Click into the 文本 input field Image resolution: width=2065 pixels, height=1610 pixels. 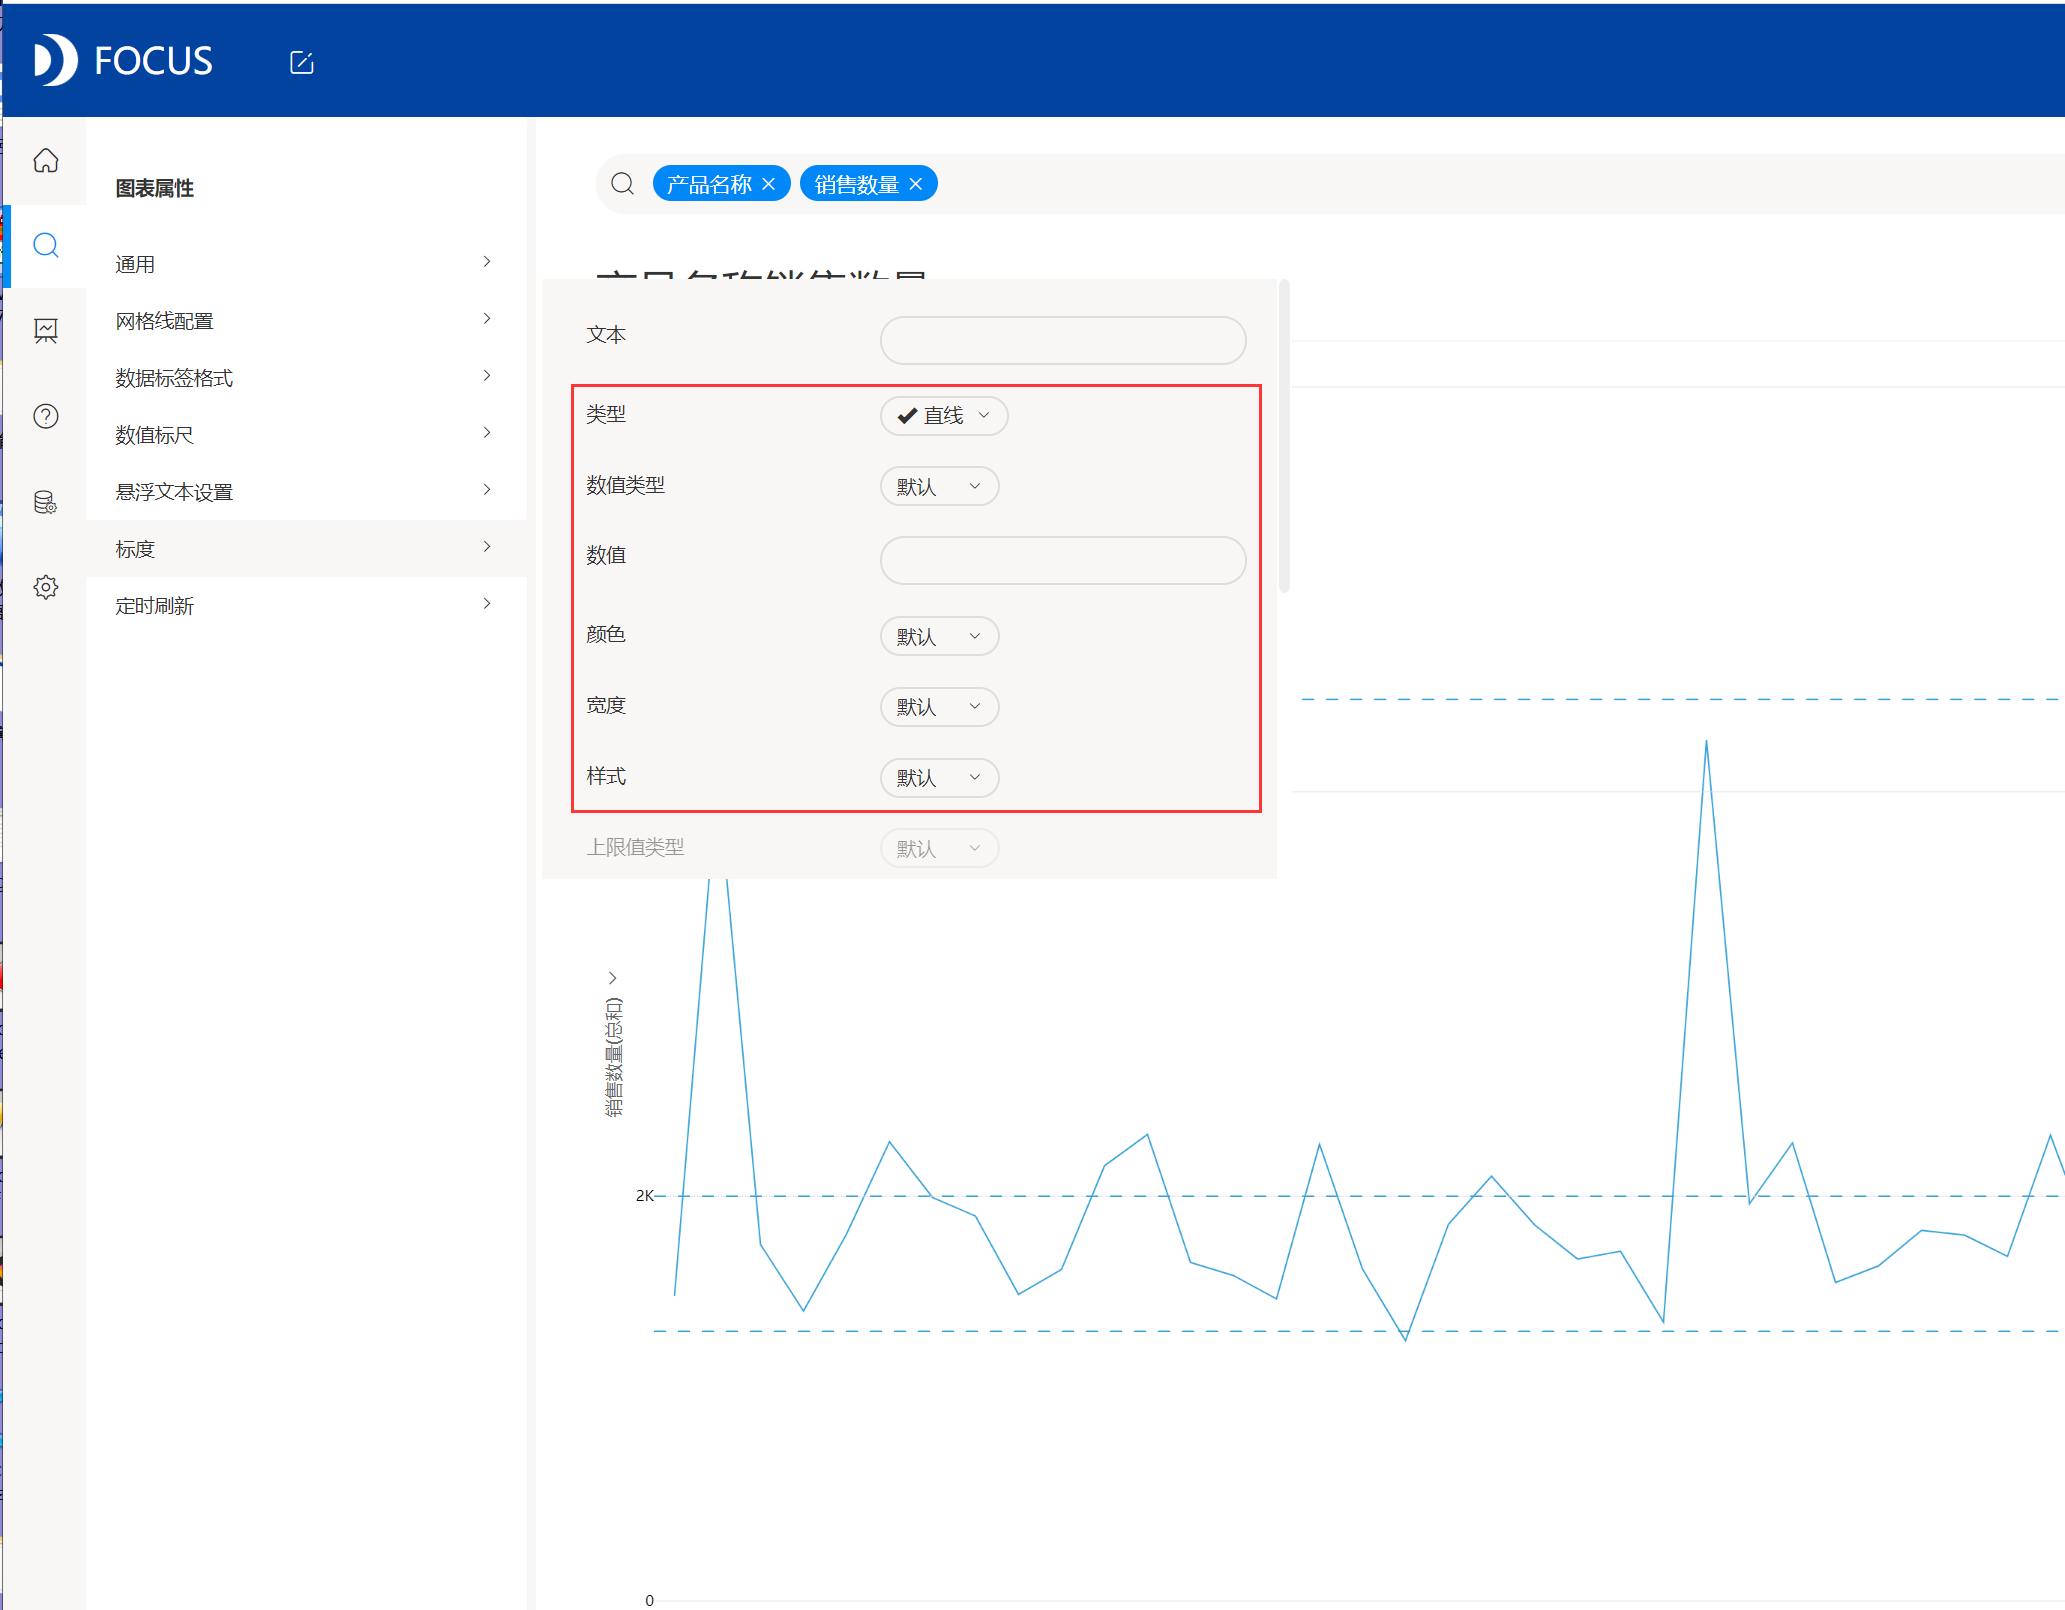(x=1063, y=340)
